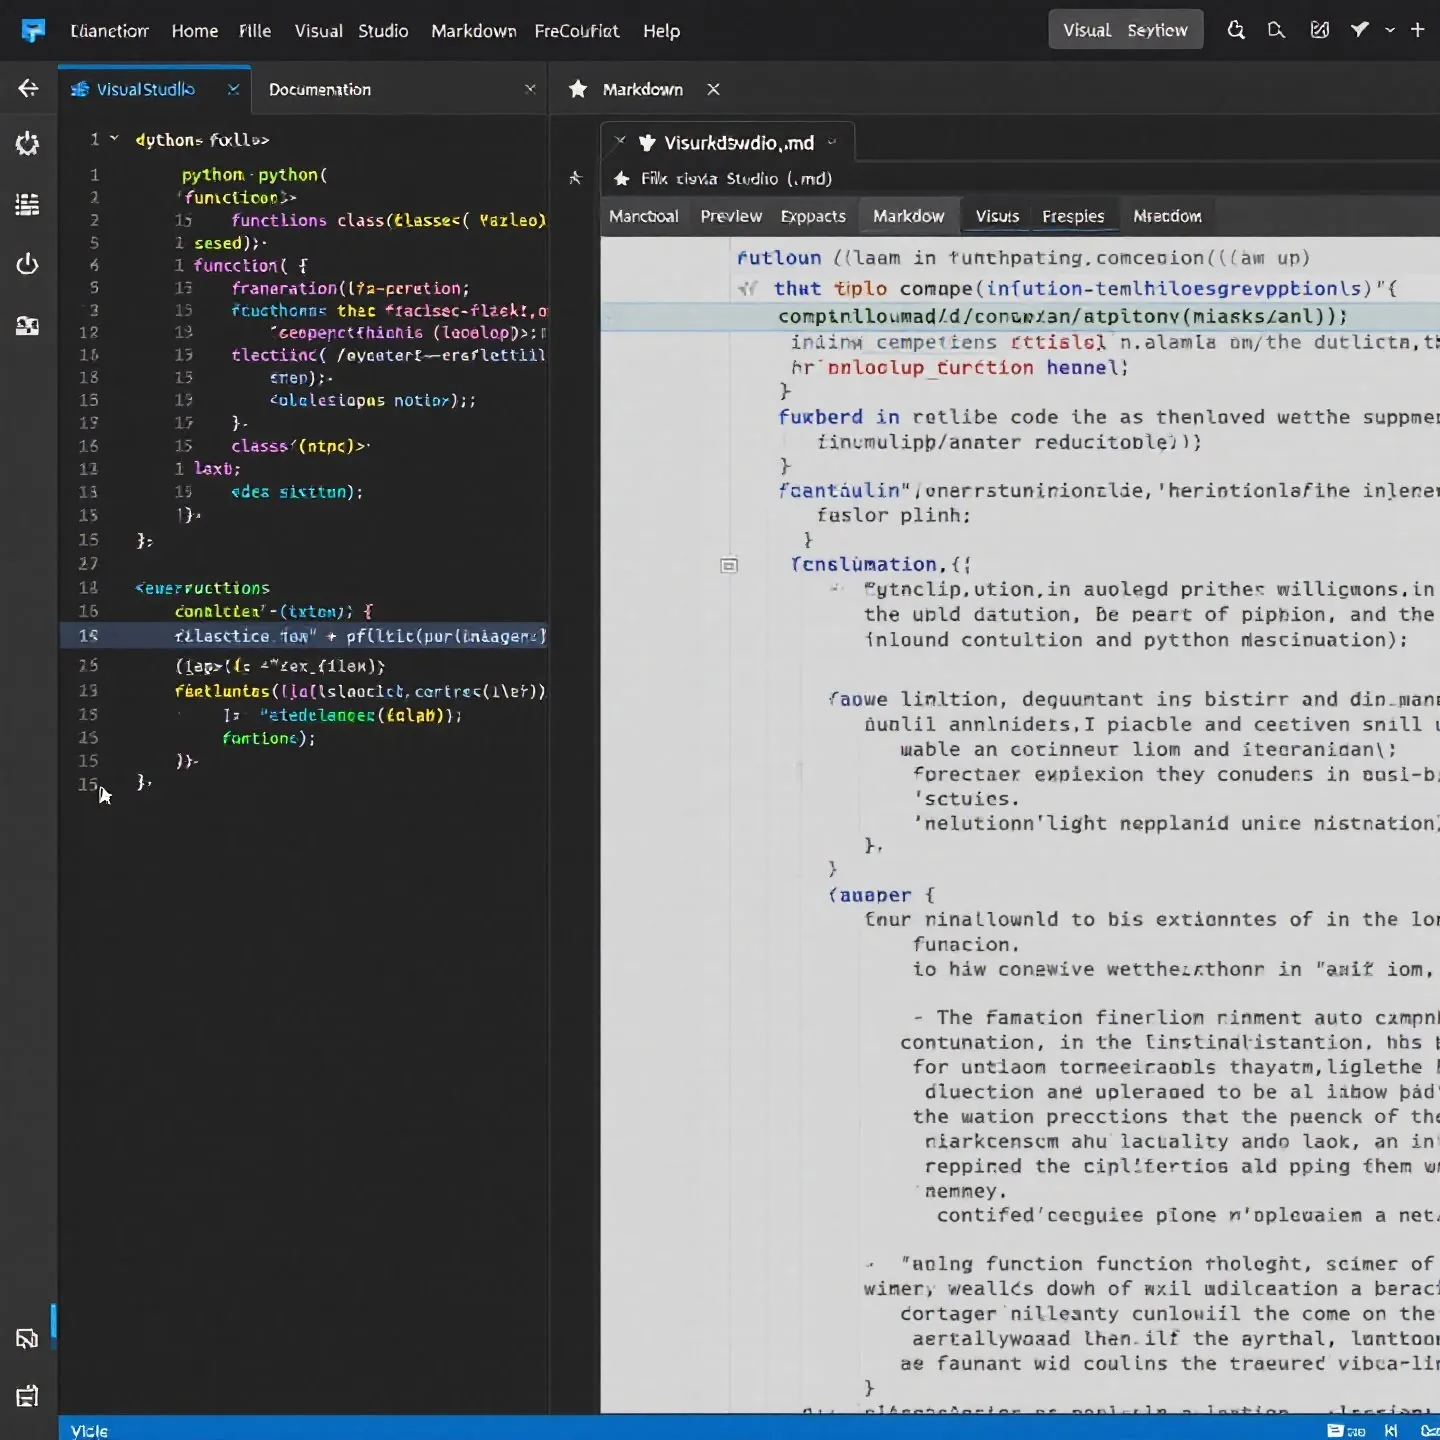Switch to the Exppacts sub-tab

point(813,216)
